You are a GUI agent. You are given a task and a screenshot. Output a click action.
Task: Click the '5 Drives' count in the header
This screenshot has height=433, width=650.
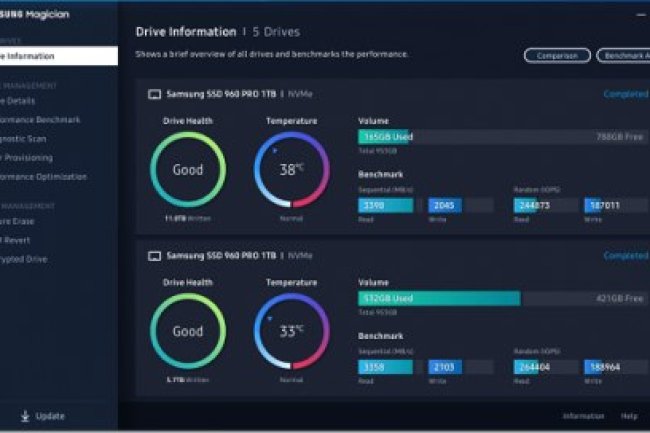(276, 32)
